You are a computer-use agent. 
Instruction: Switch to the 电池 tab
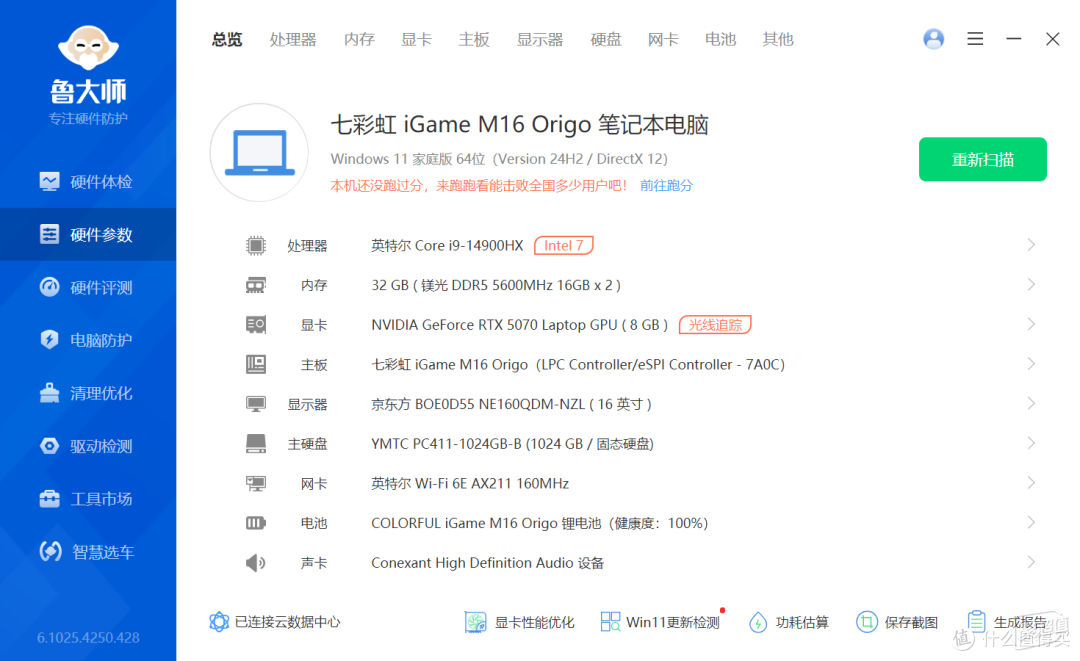(720, 39)
